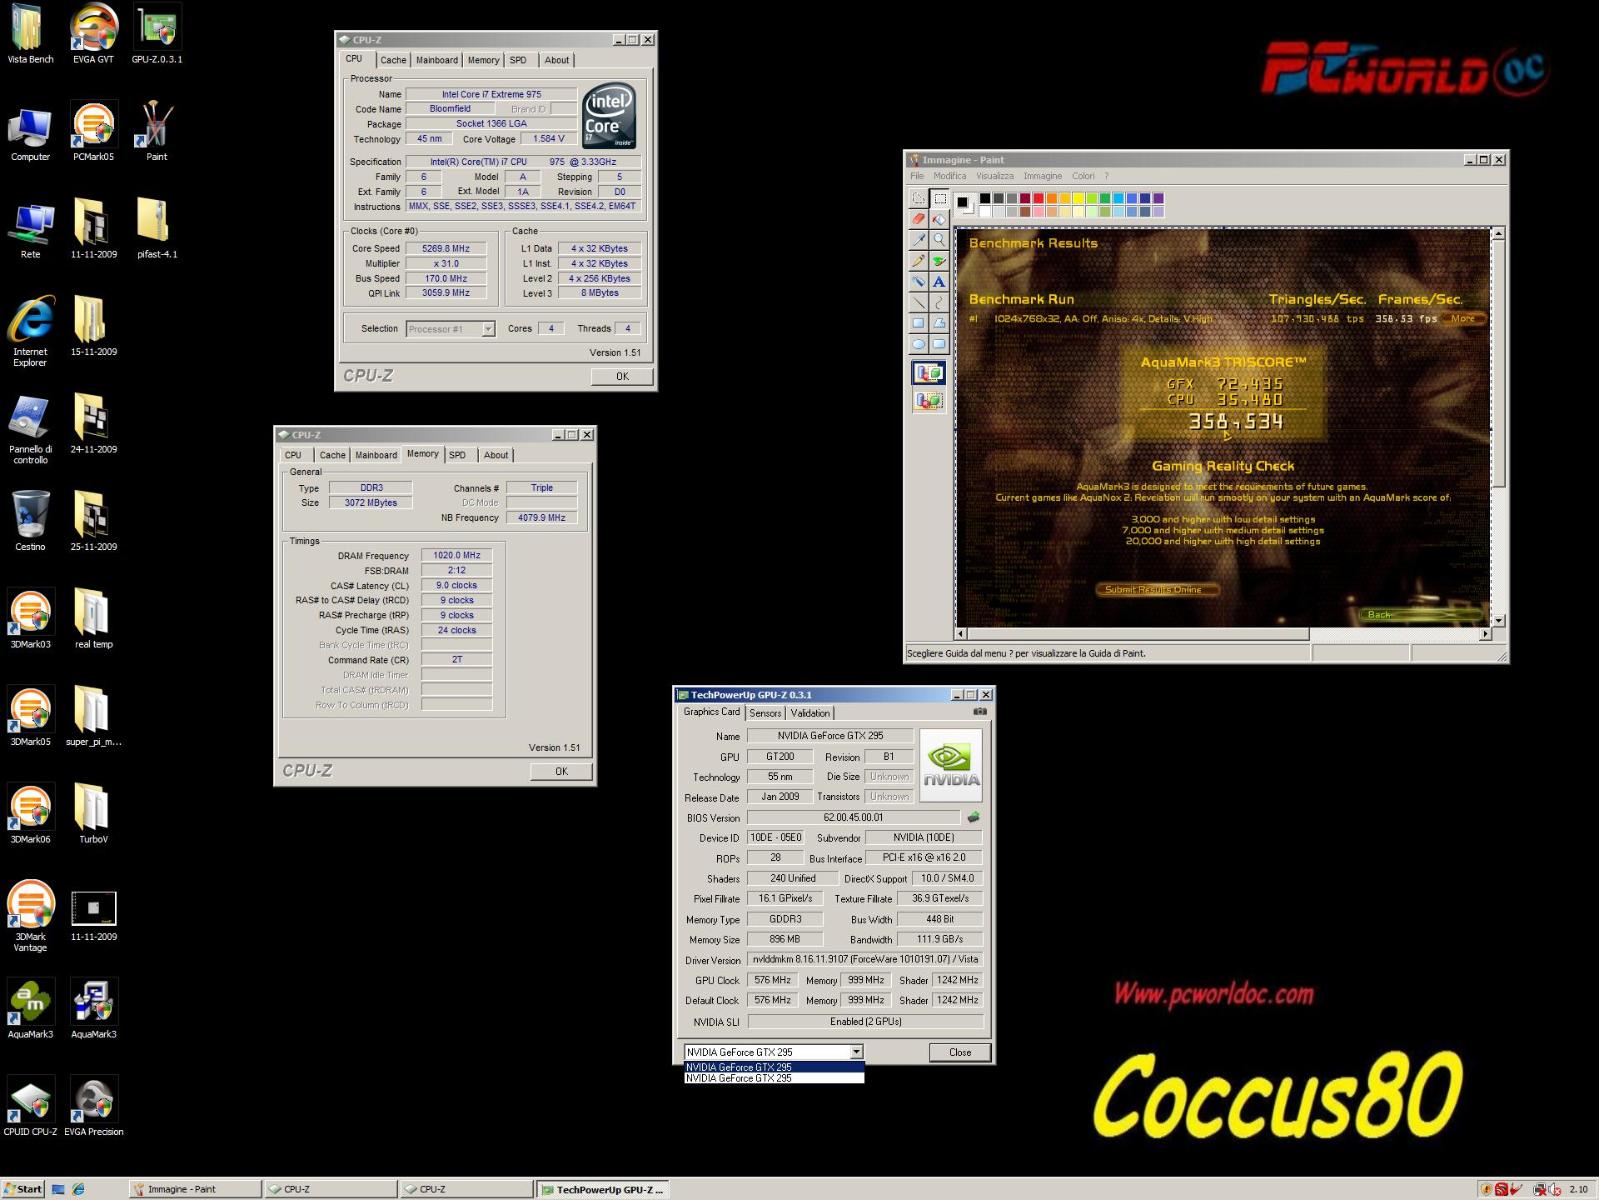Open the Paint Colori menu
This screenshot has width=1599, height=1200.
pos(1083,176)
